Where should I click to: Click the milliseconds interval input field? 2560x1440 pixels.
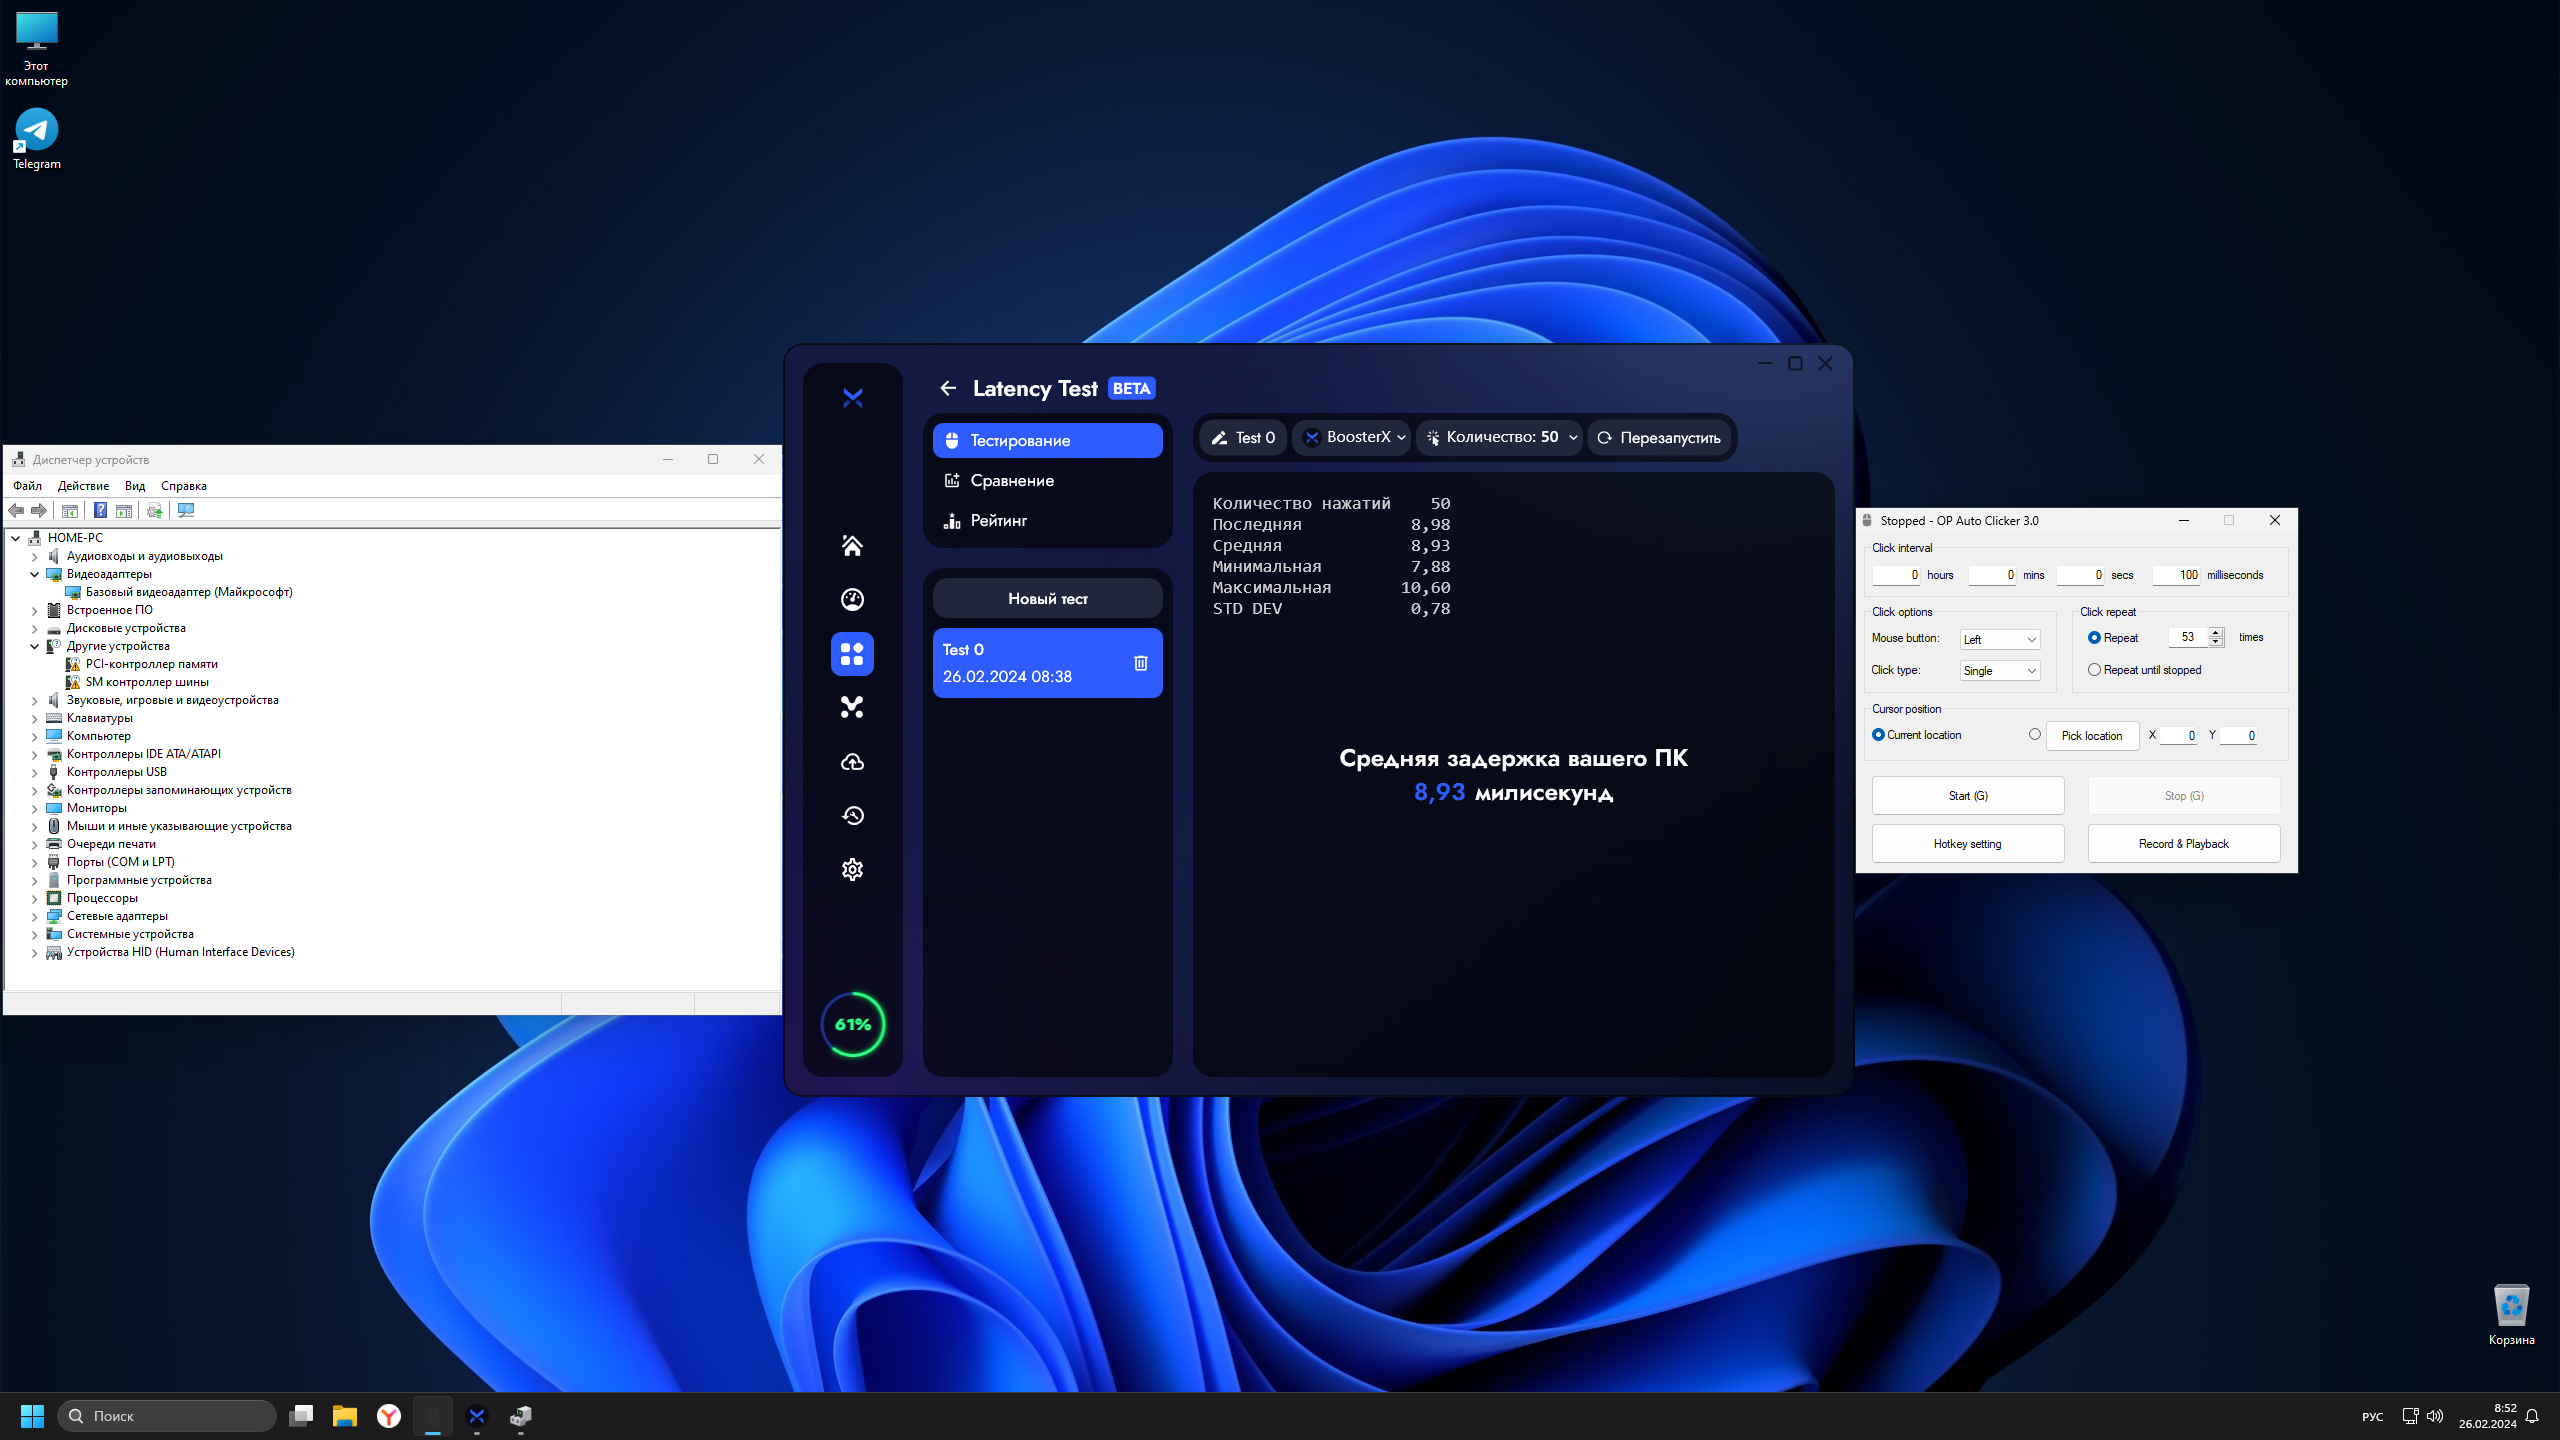2177,575
